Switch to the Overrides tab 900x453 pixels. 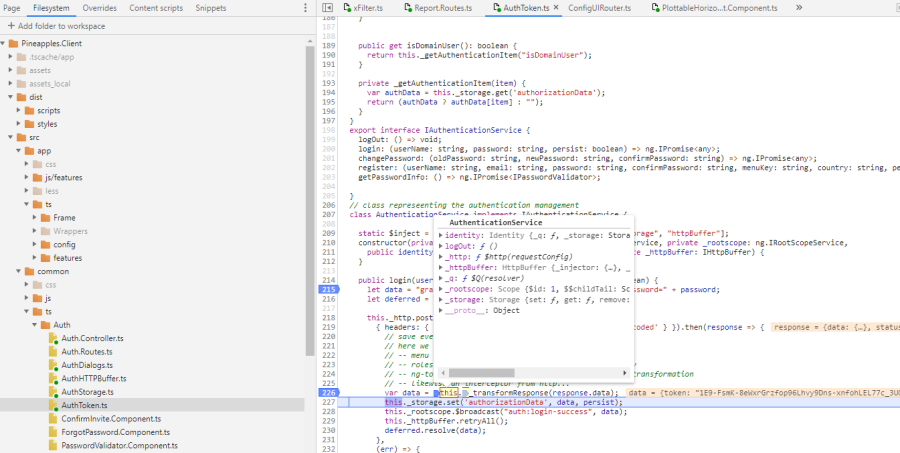[x=98, y=7]
